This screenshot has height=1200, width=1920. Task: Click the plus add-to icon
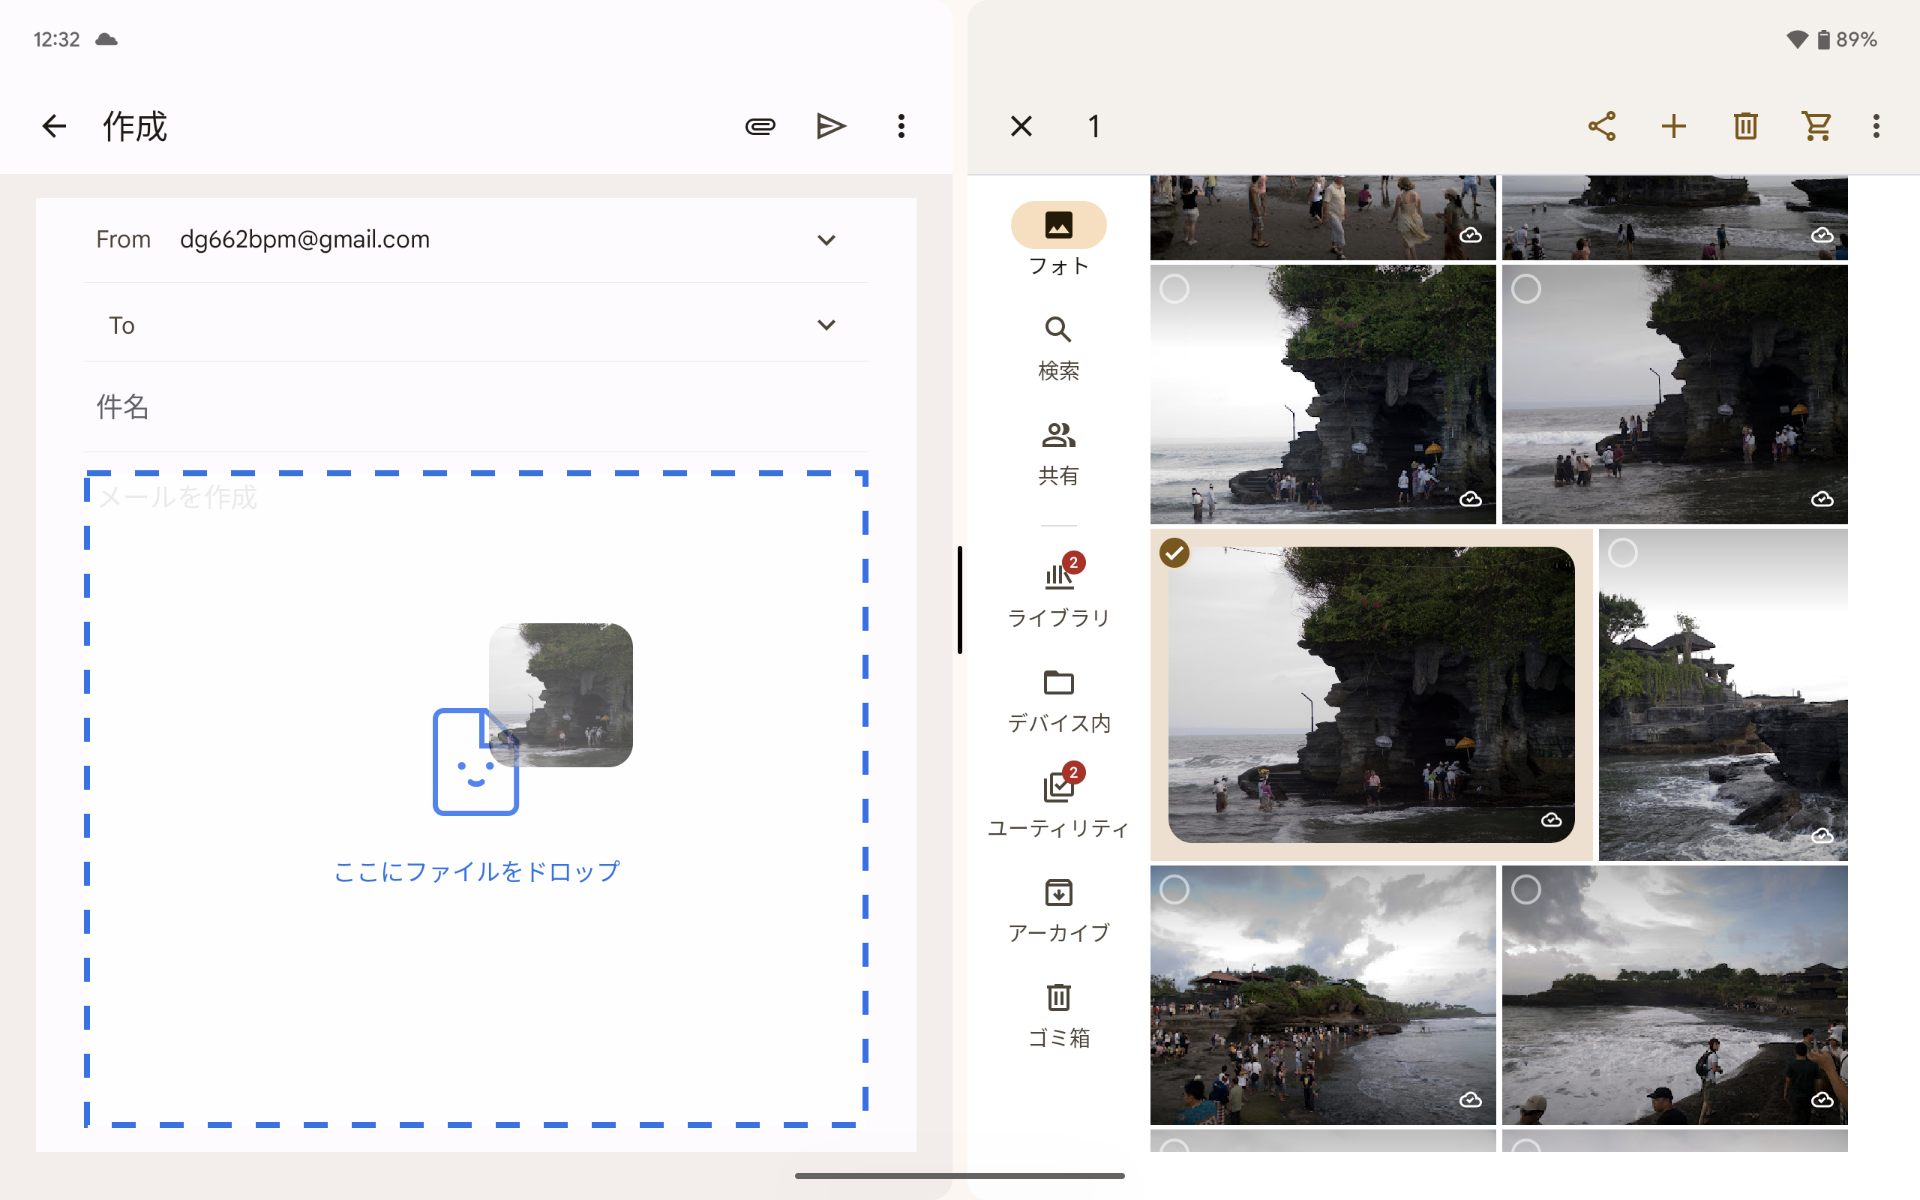(1674, 126)
